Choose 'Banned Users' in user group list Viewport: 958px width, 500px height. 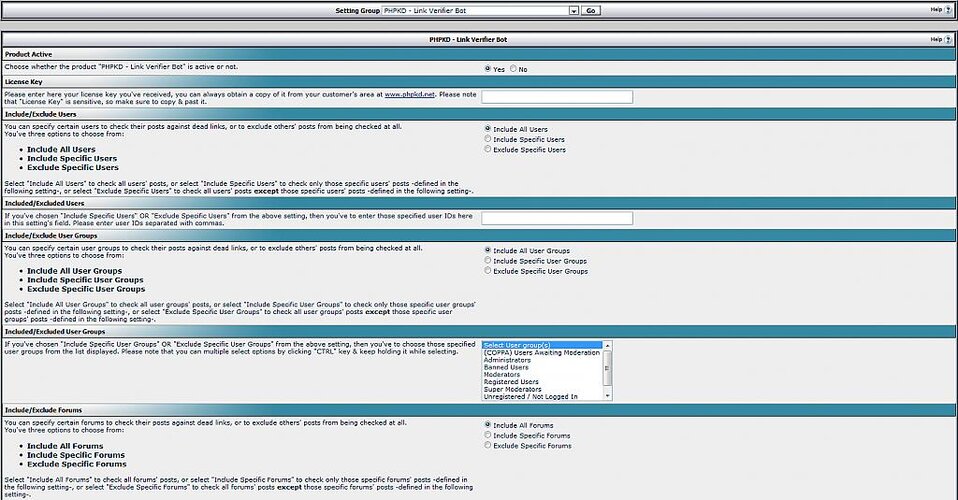543,367
